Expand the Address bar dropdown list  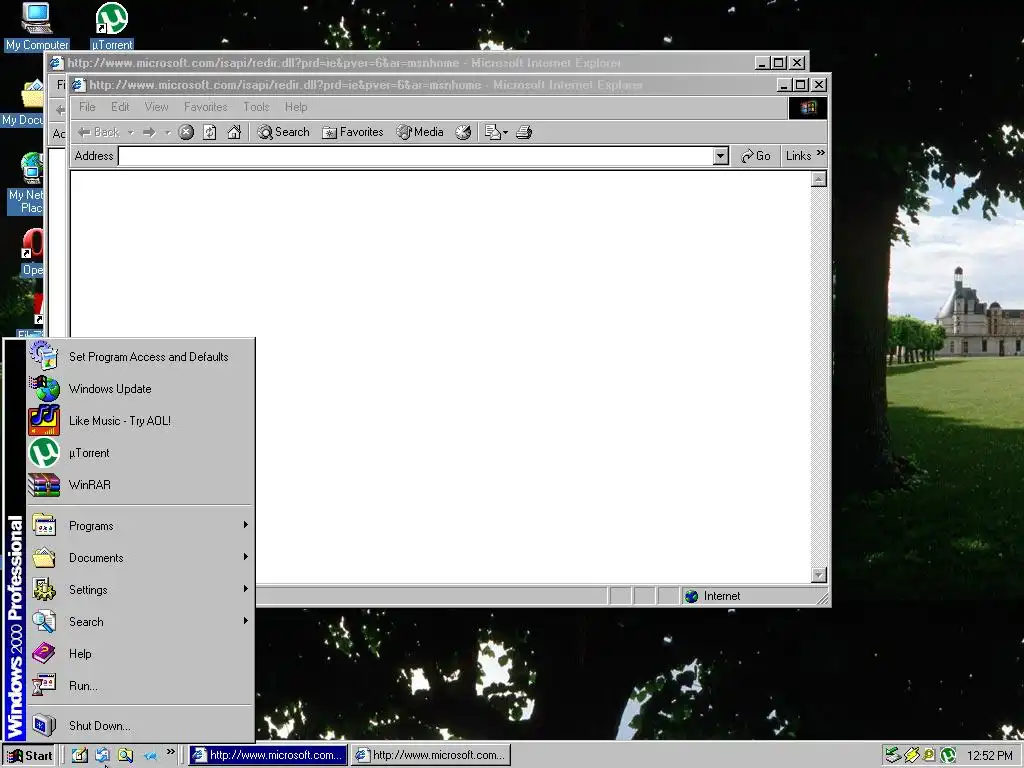(x=721, y=156)
